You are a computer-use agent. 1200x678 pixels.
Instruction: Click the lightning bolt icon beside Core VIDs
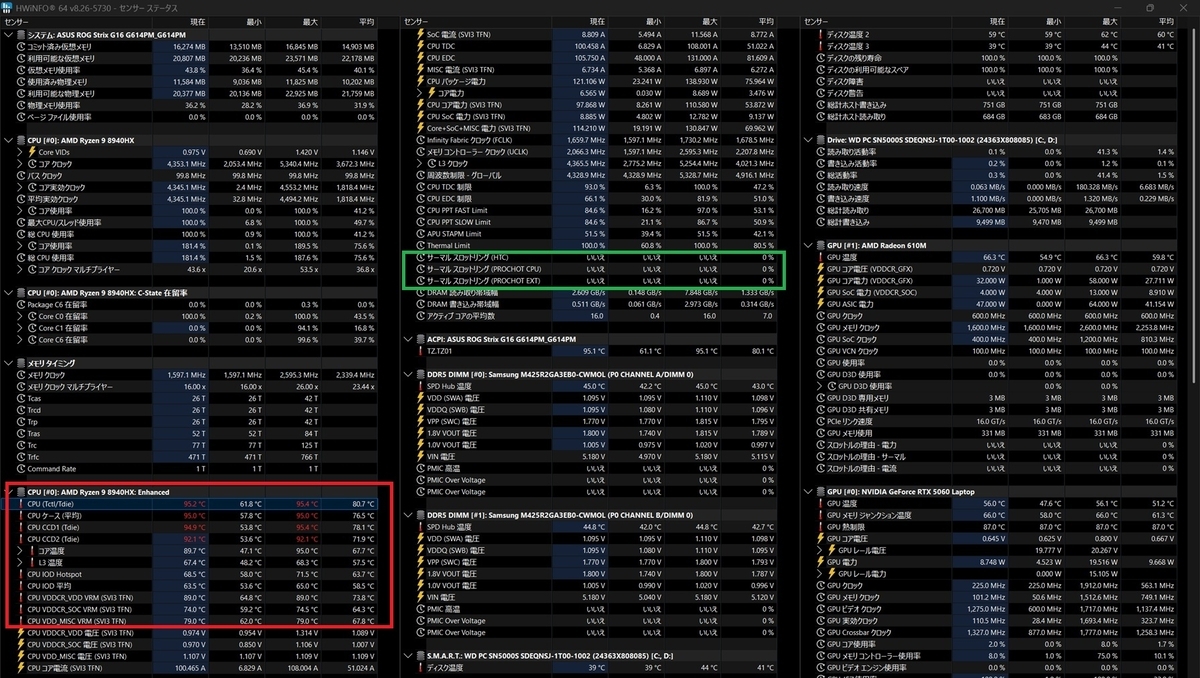coord(33,151)
